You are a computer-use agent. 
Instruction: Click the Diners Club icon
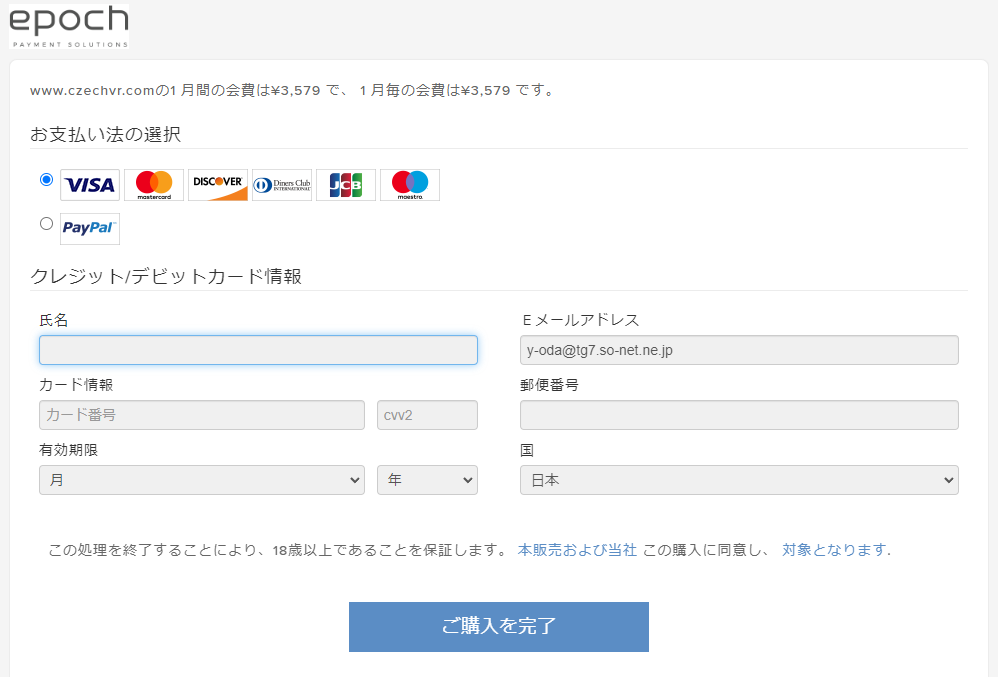pyautogui.click(x=281, y=184)
